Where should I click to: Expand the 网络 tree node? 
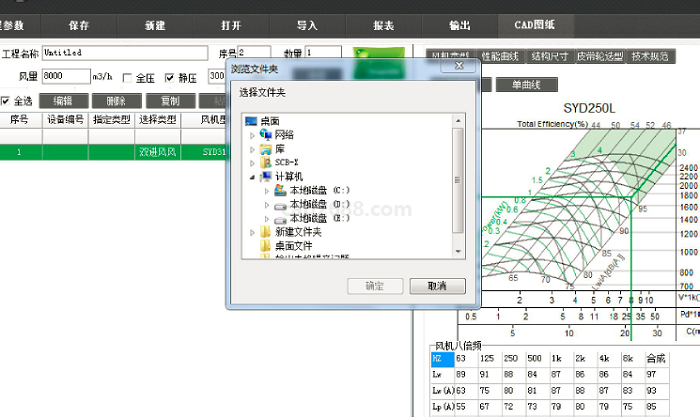click(x=253, y=134)
